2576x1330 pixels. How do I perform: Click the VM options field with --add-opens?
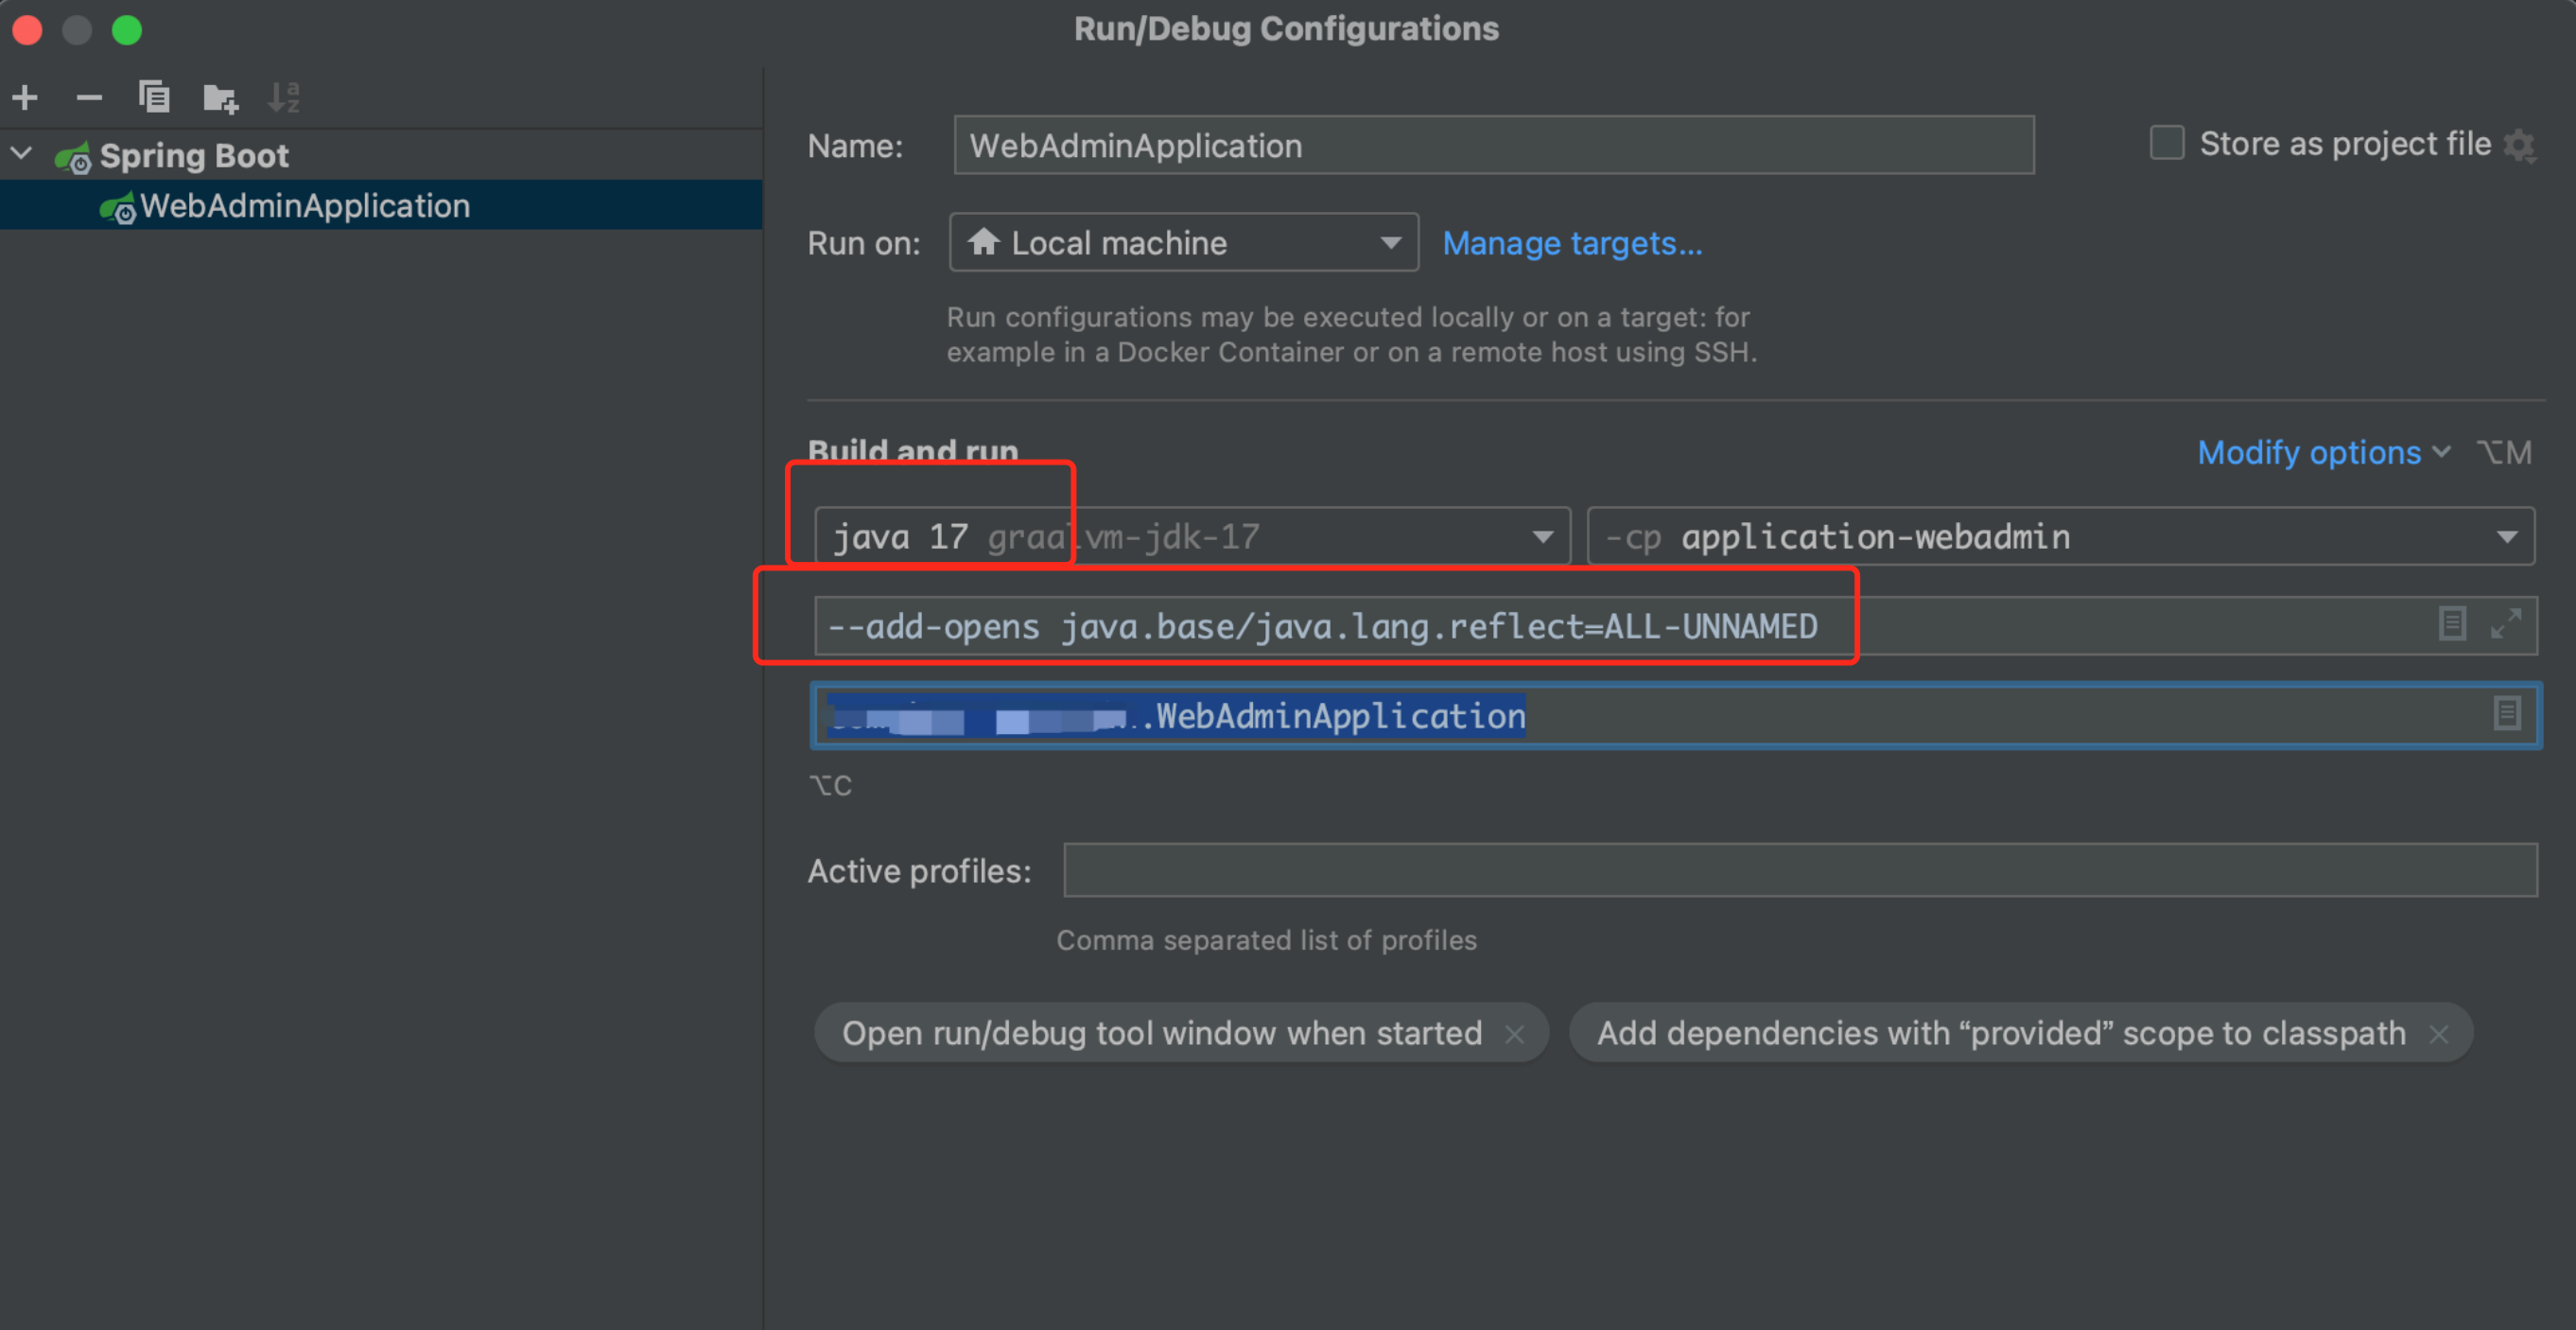pos(1675,626)
